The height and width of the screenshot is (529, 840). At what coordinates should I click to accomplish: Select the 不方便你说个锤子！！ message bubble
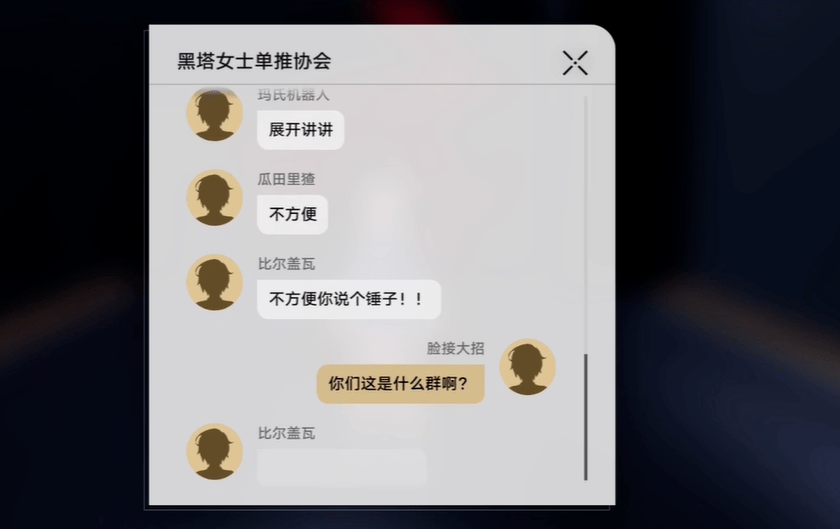349,299
